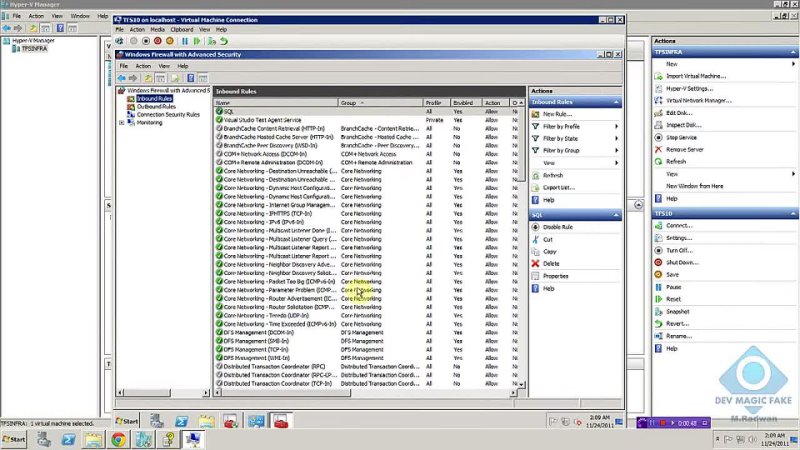Click the Cut scissors icon in SQL actions
The image size is (800, 450).
(535, 239)
